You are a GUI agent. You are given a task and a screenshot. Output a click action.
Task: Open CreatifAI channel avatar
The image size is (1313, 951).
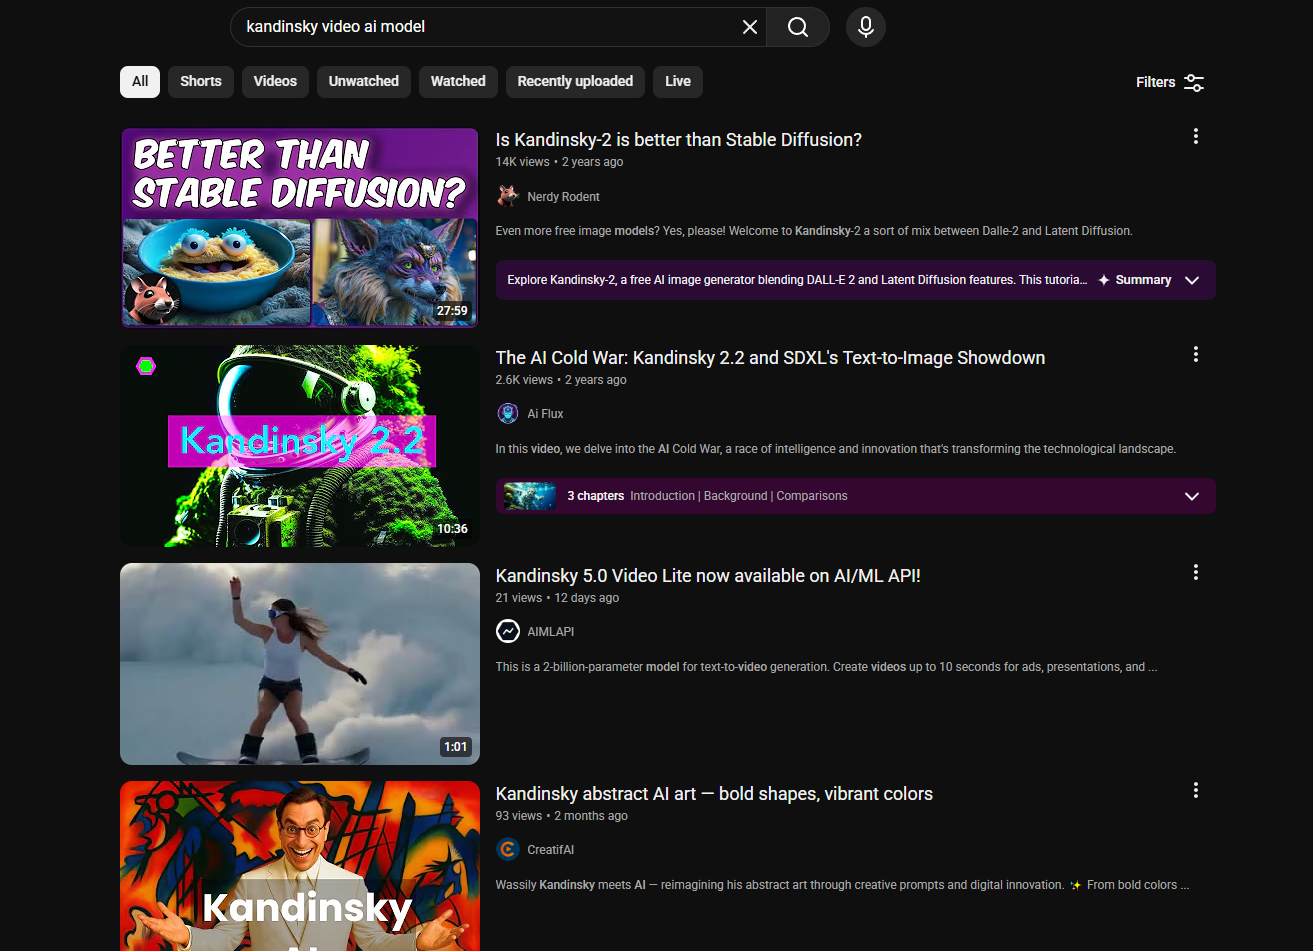coord(508,850)
